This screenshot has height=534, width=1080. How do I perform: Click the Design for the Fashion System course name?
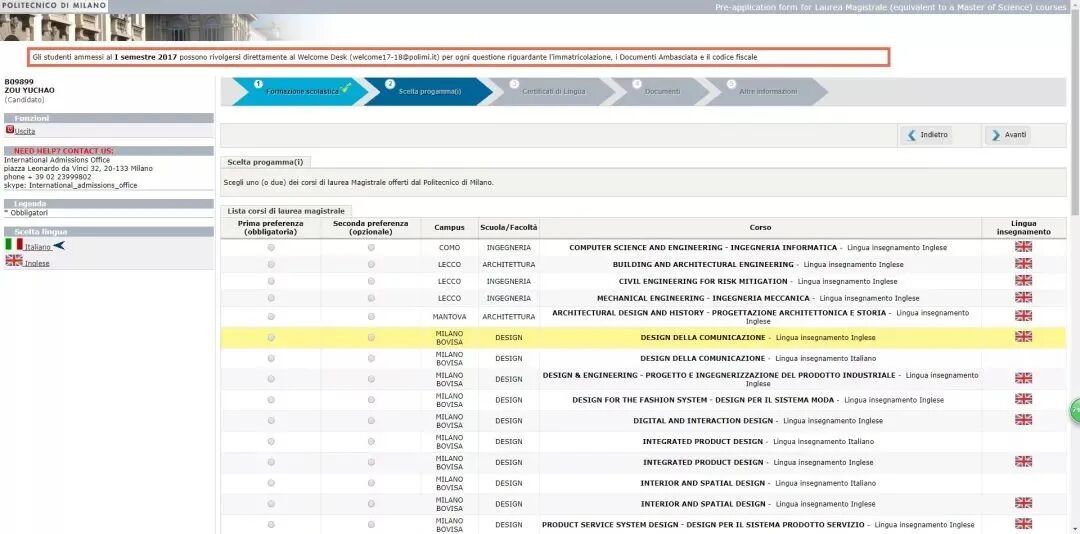[705, 400]
